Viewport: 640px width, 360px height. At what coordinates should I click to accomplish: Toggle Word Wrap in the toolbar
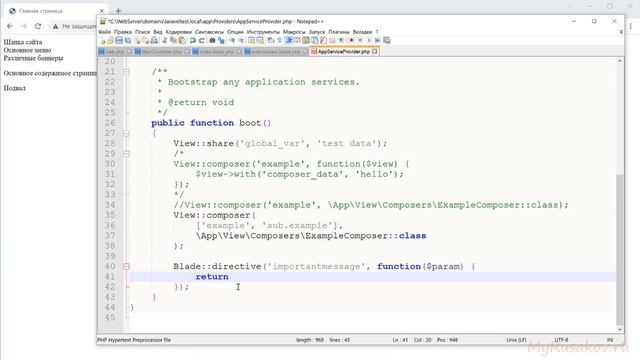pyautogui.click(x=270, y=40)
